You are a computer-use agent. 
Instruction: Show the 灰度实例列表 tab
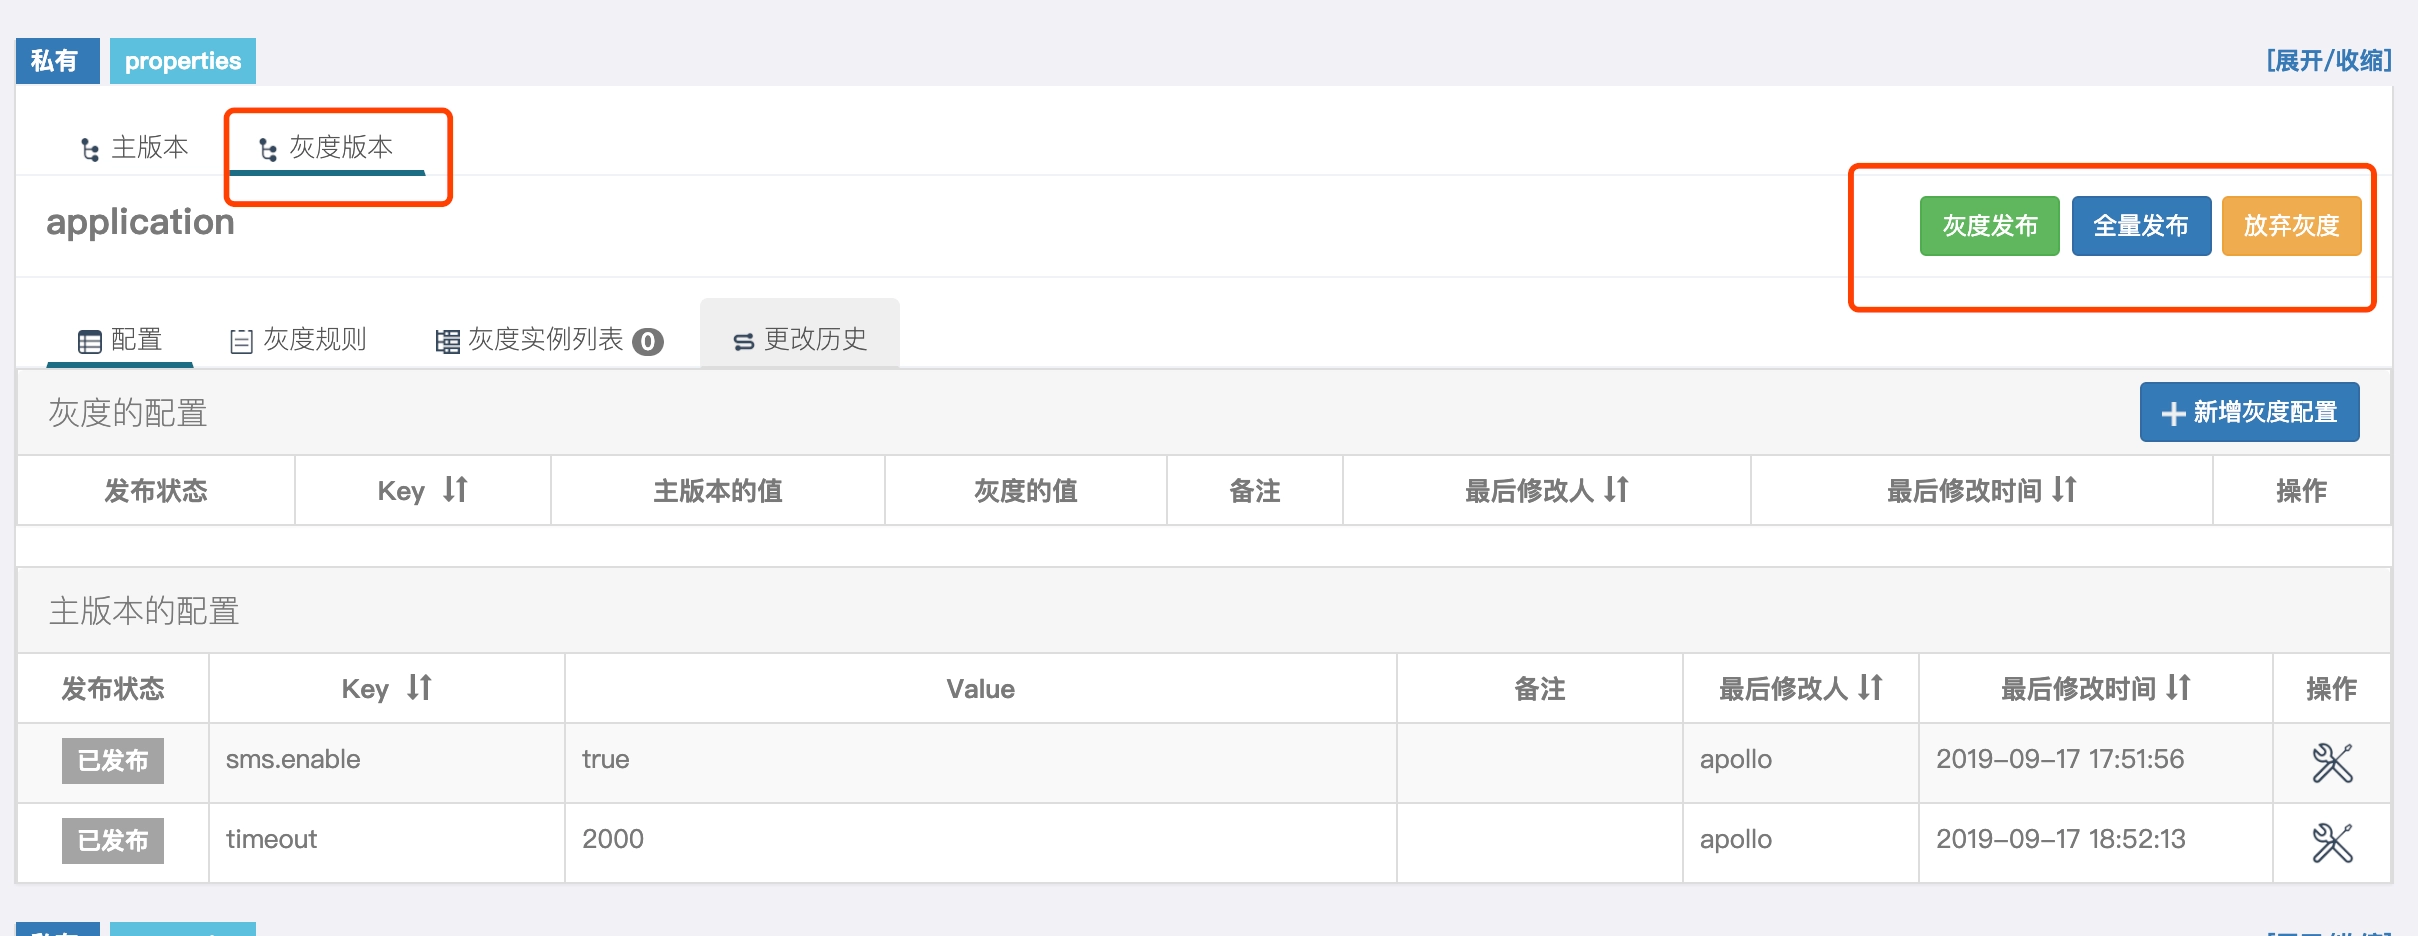click(x=549, y=340)
